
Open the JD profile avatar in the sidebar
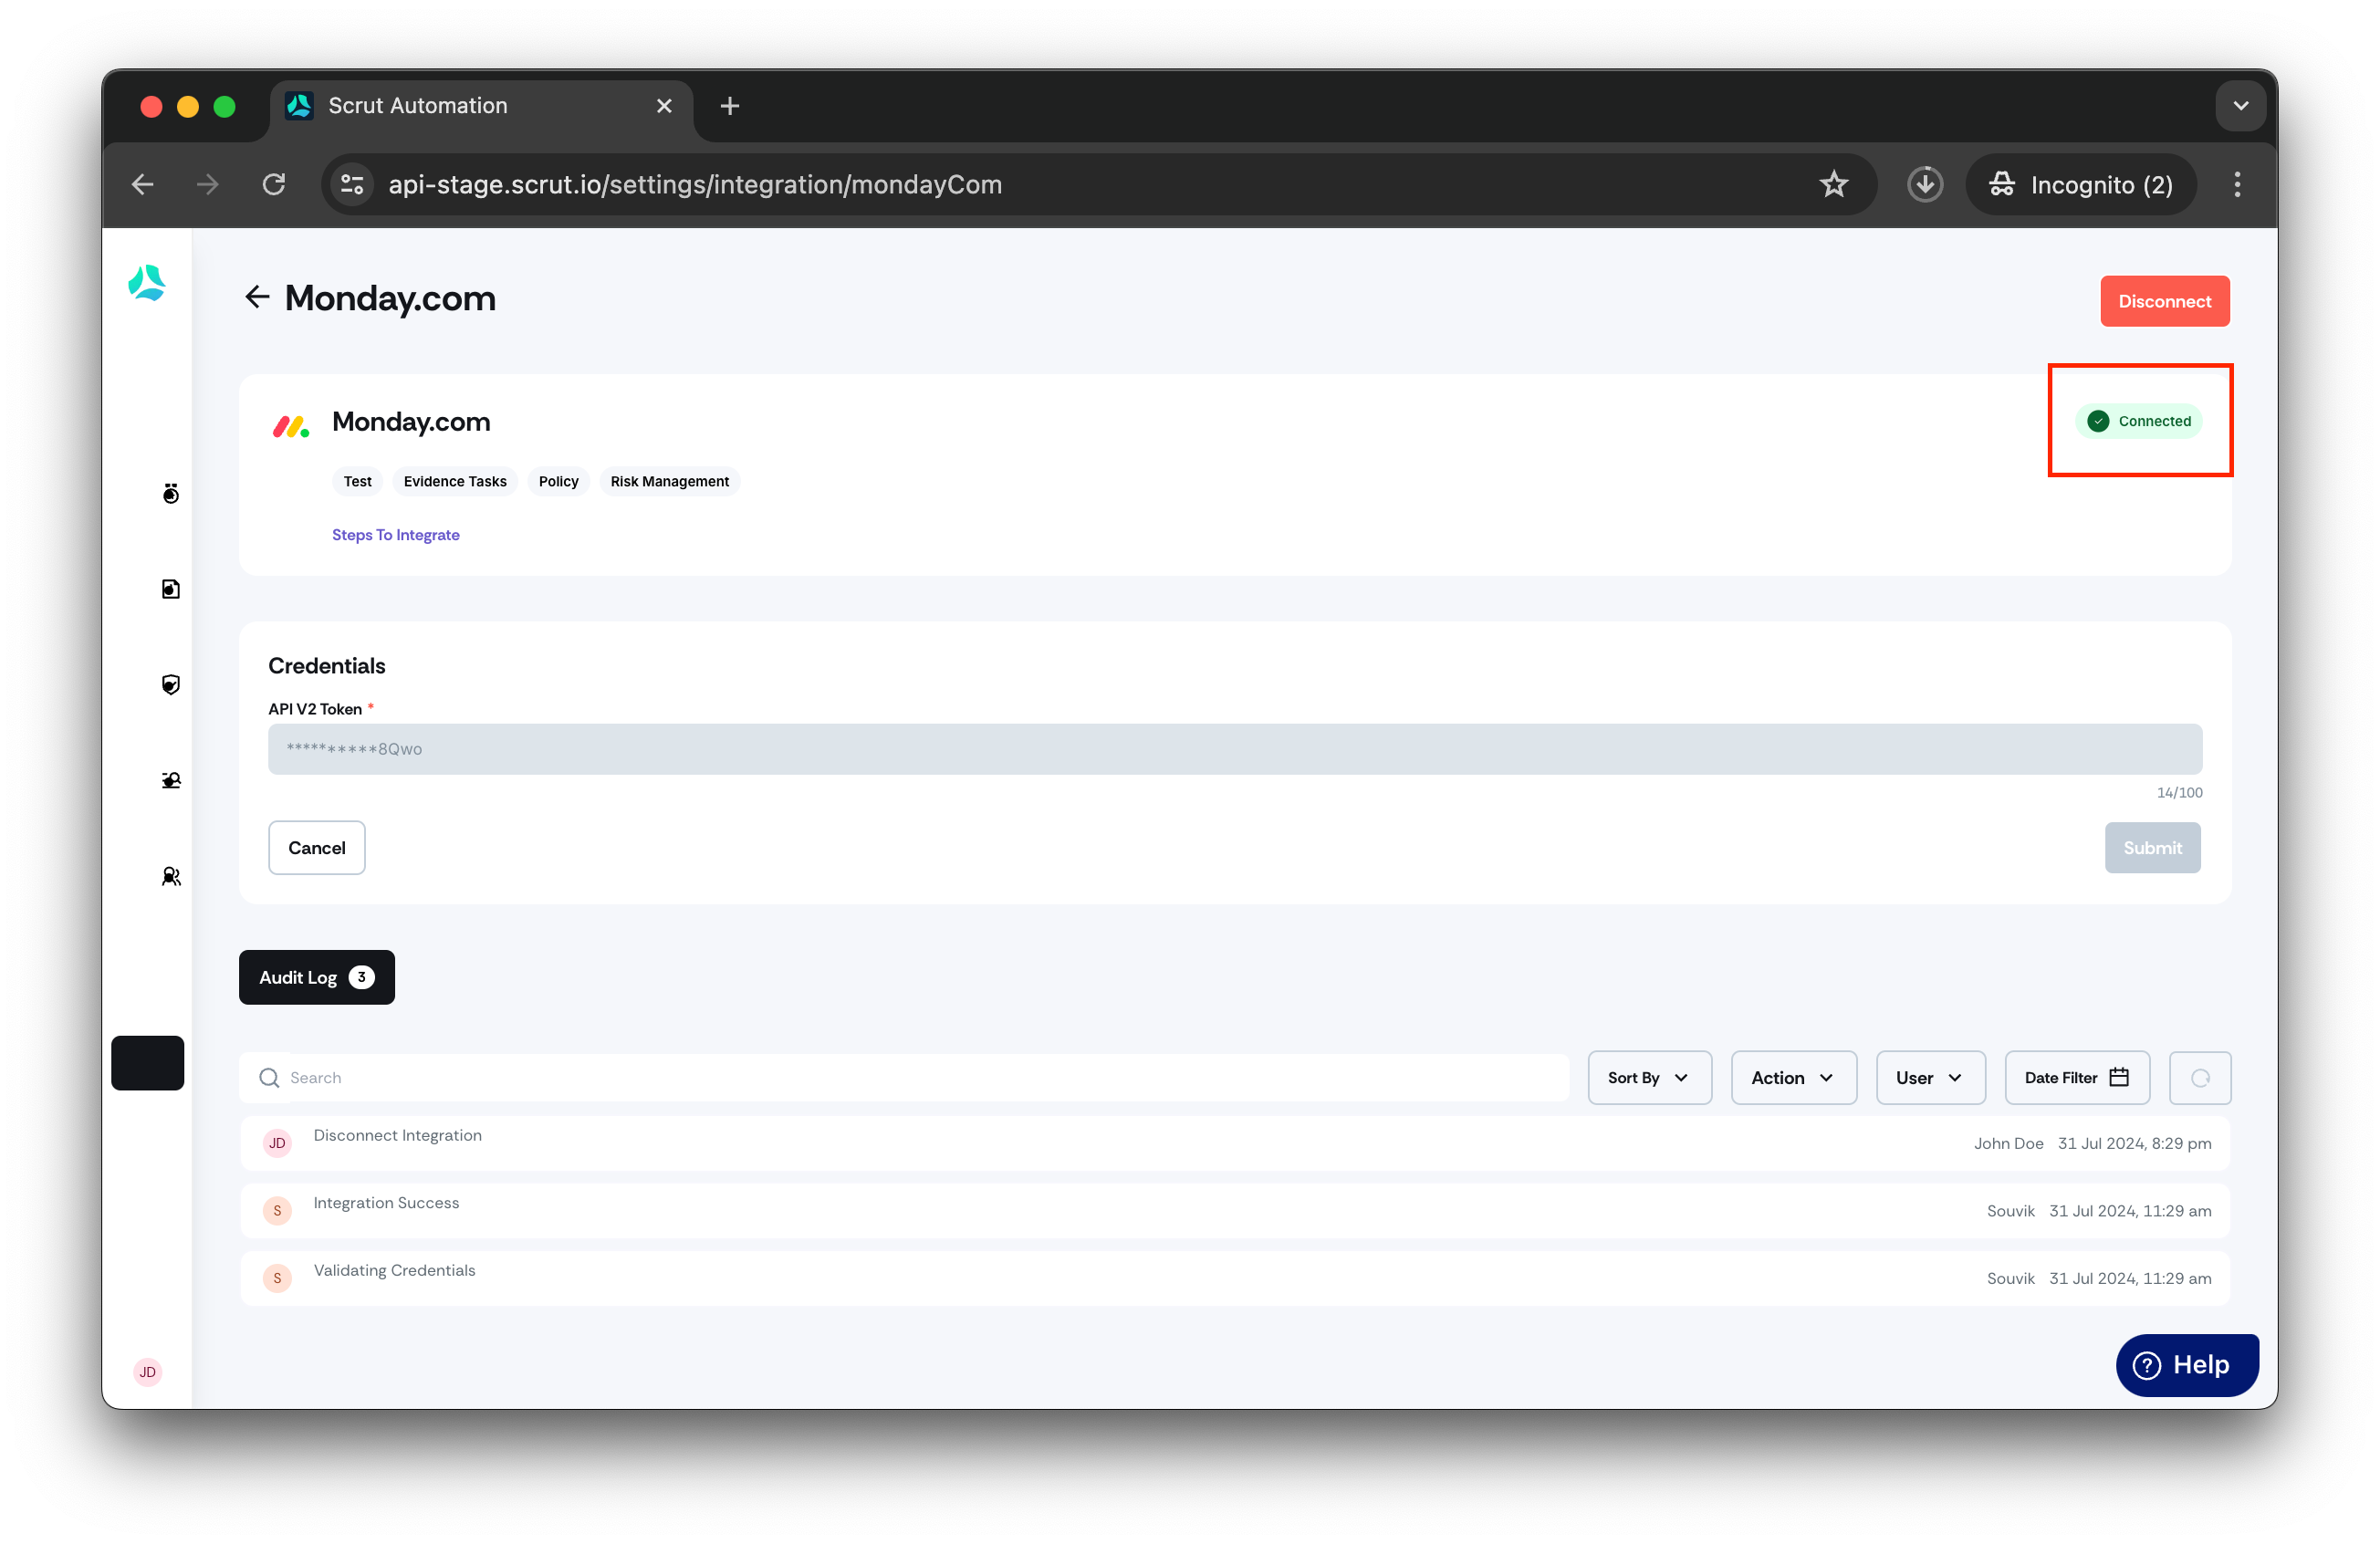click(147, 1371)
